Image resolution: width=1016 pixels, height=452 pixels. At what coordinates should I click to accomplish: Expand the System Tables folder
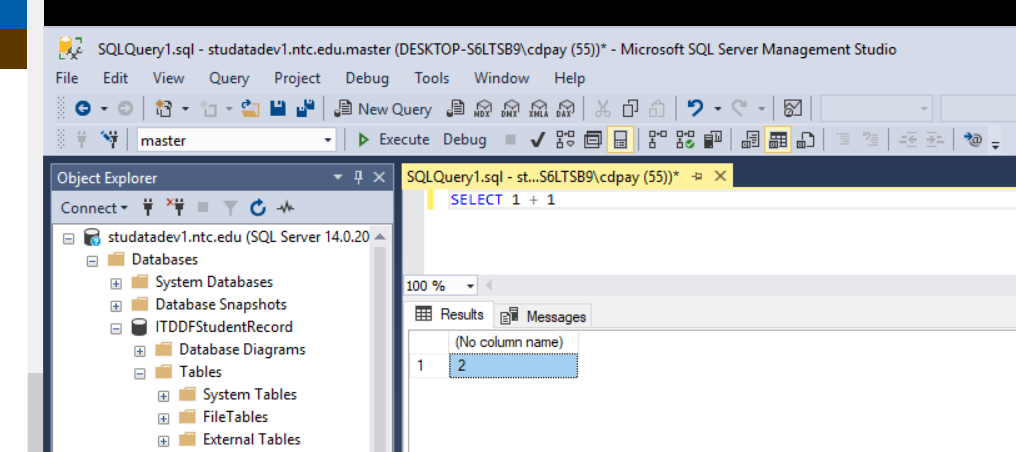pos(163,395)
